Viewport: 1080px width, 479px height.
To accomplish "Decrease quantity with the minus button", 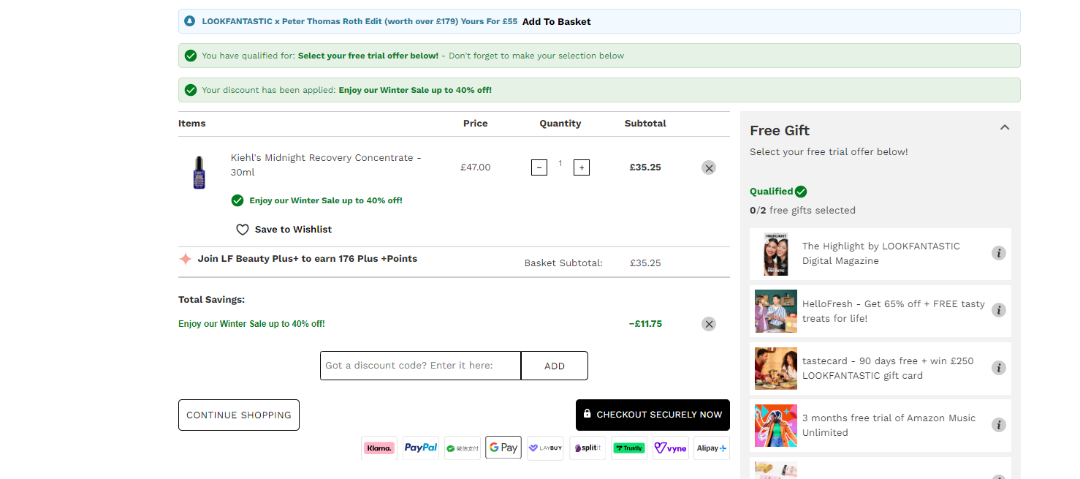I will [x=539, y=168].
